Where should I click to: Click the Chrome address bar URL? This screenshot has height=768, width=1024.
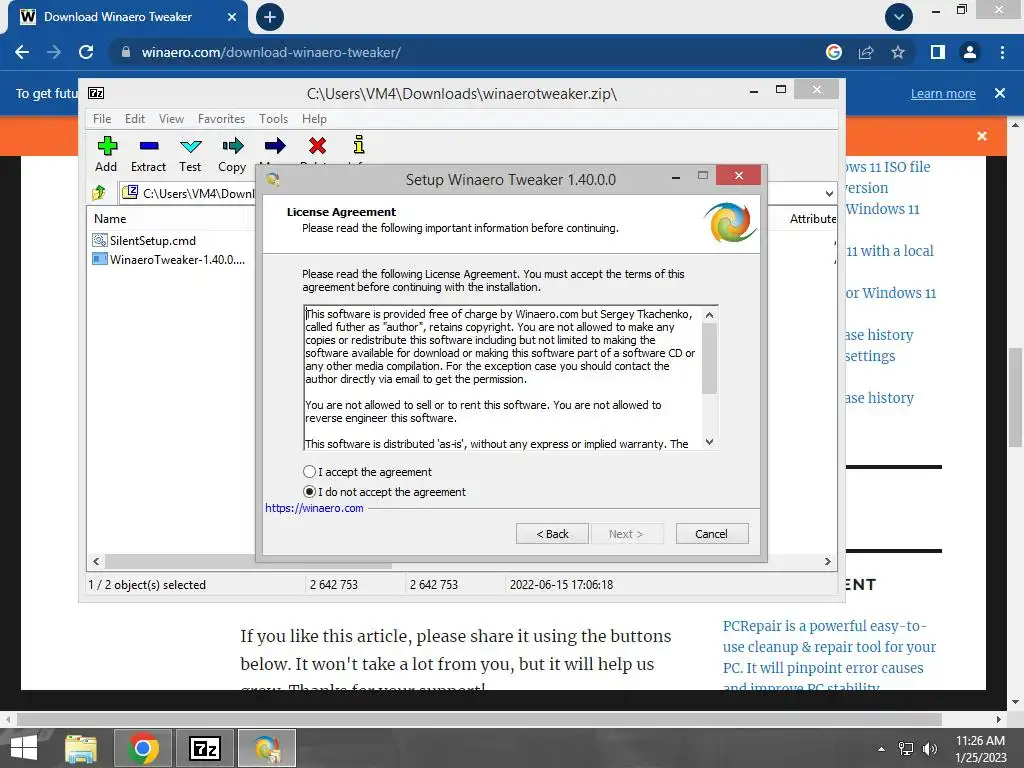(271, 52)
